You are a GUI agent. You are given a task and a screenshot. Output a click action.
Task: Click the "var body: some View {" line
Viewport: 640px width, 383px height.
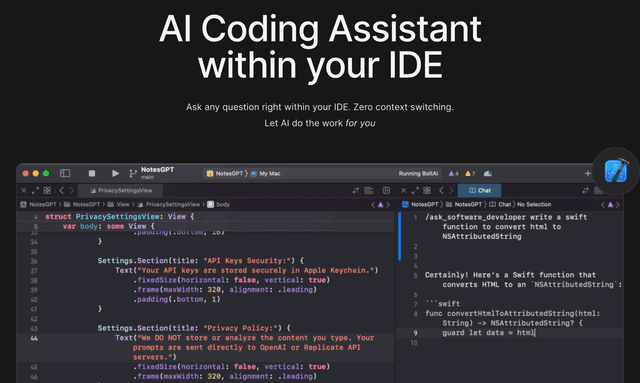tap(109, 226)
